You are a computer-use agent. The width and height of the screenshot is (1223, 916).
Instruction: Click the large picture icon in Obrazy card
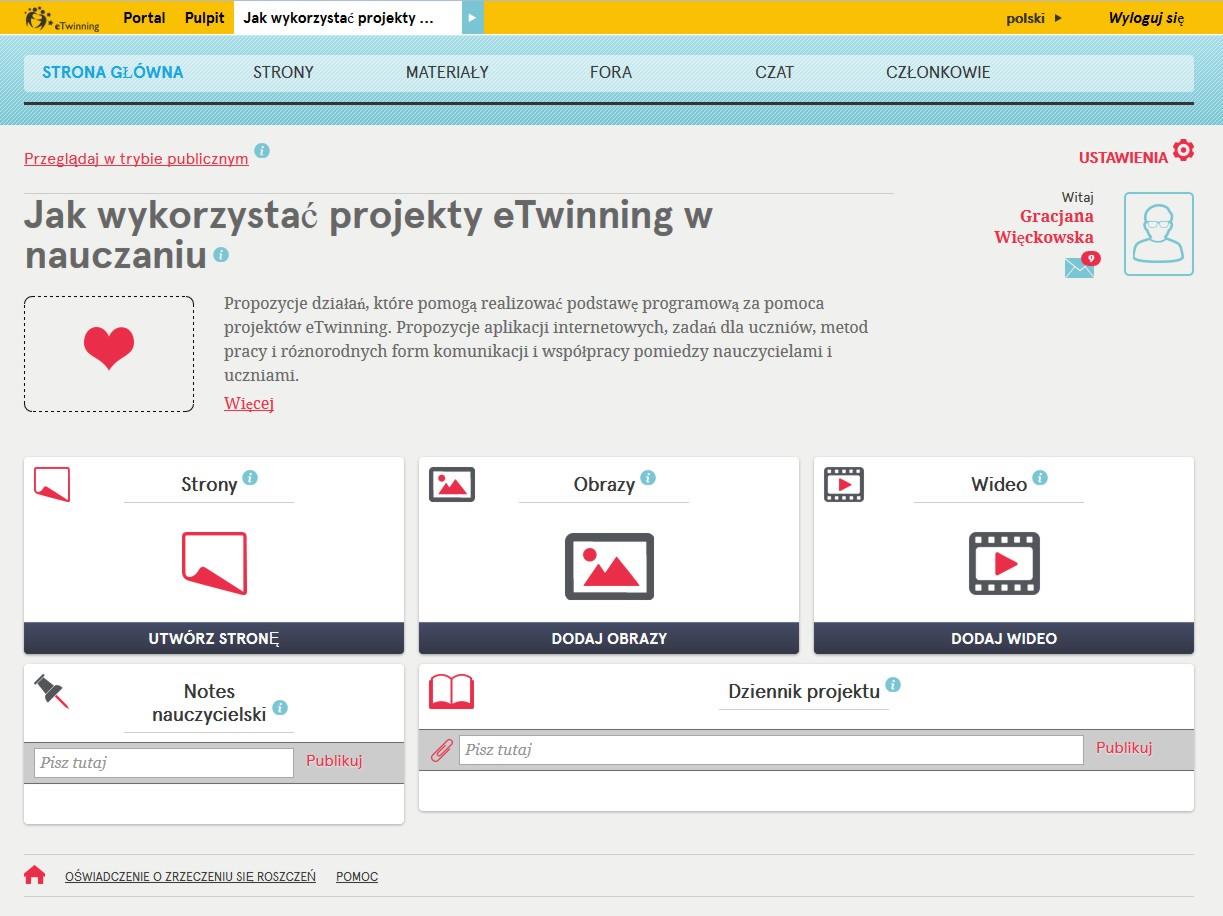(609, 566)
